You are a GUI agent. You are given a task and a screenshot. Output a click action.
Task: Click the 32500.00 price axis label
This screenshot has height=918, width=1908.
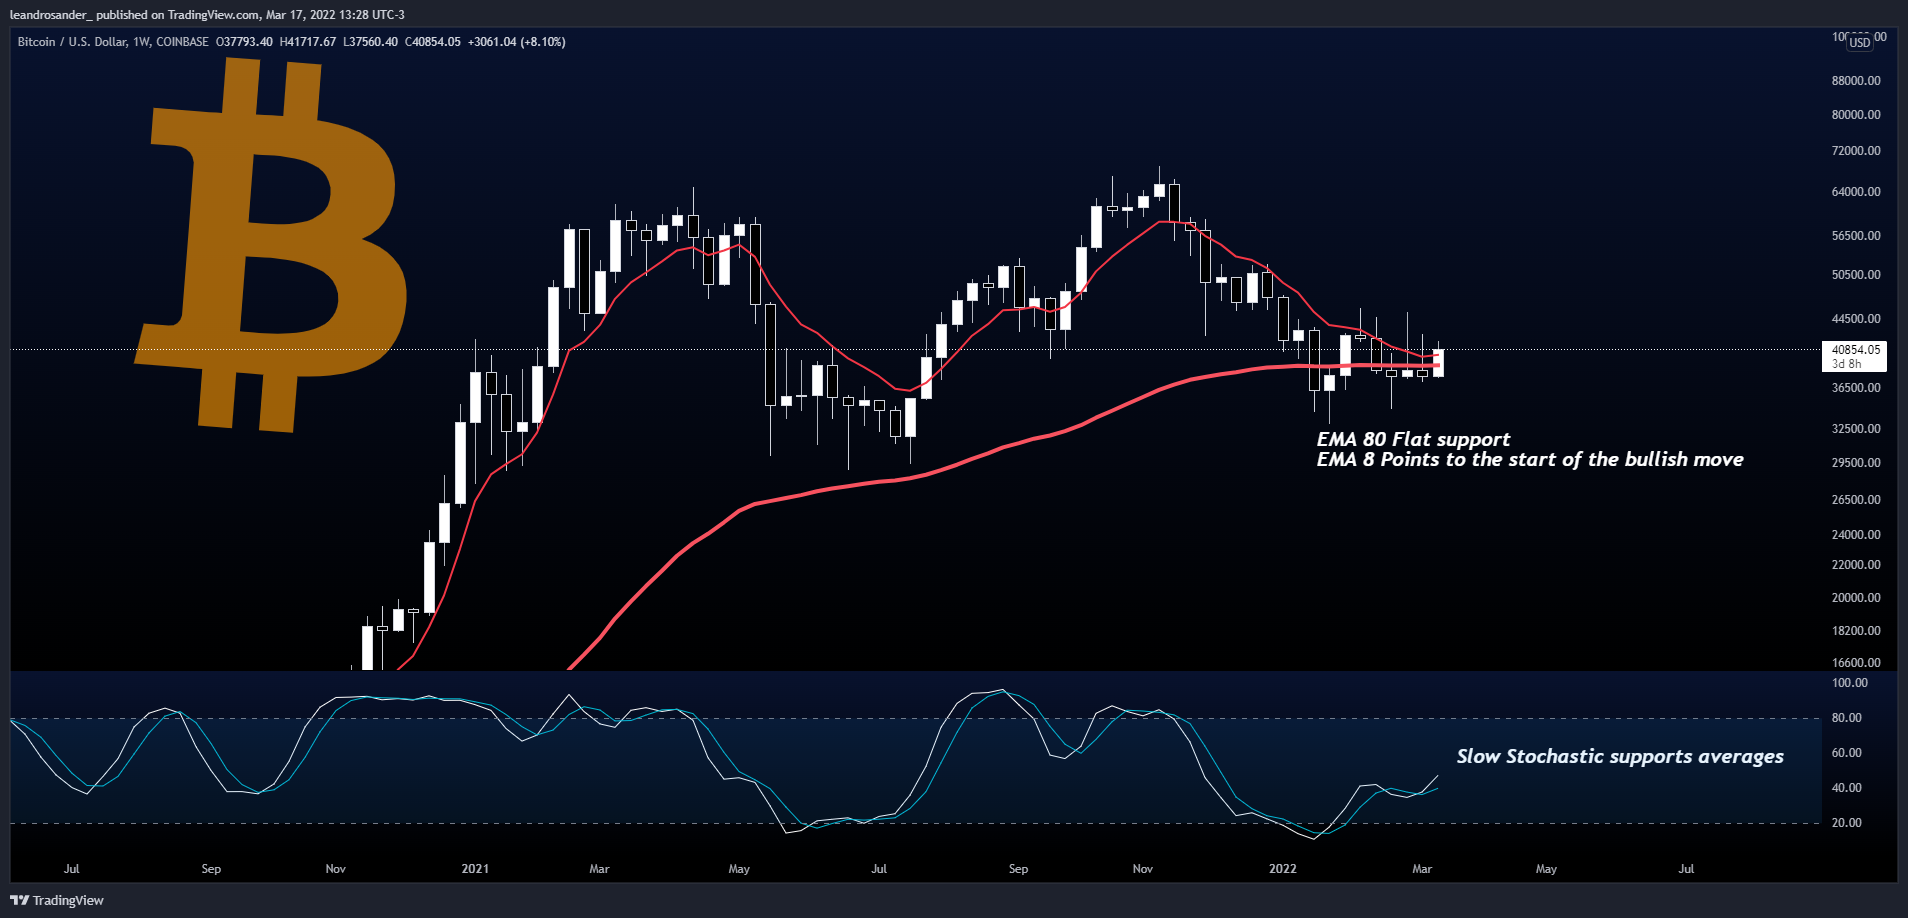[1856, 429]
